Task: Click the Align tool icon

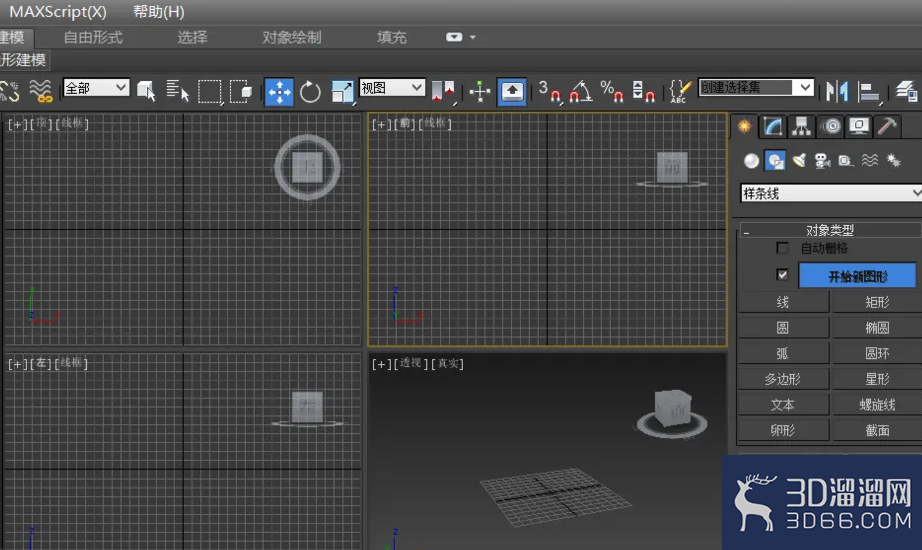Action: point(868,92)
